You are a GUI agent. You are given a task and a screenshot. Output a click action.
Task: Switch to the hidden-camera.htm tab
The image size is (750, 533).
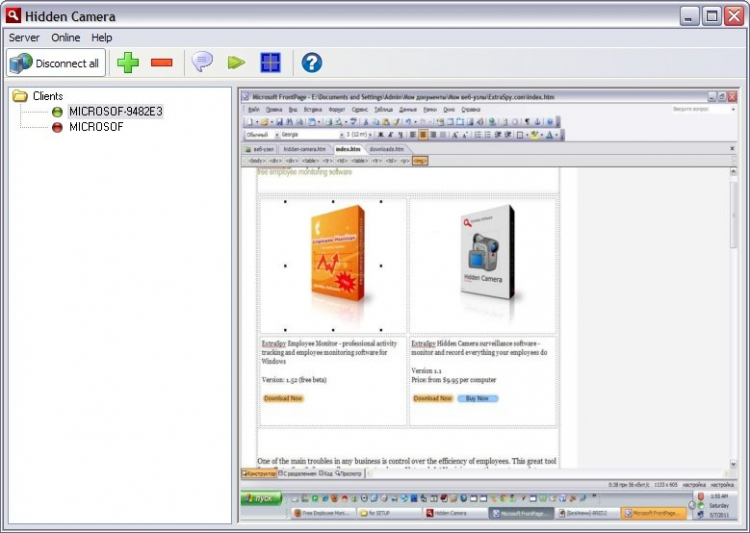305,149
